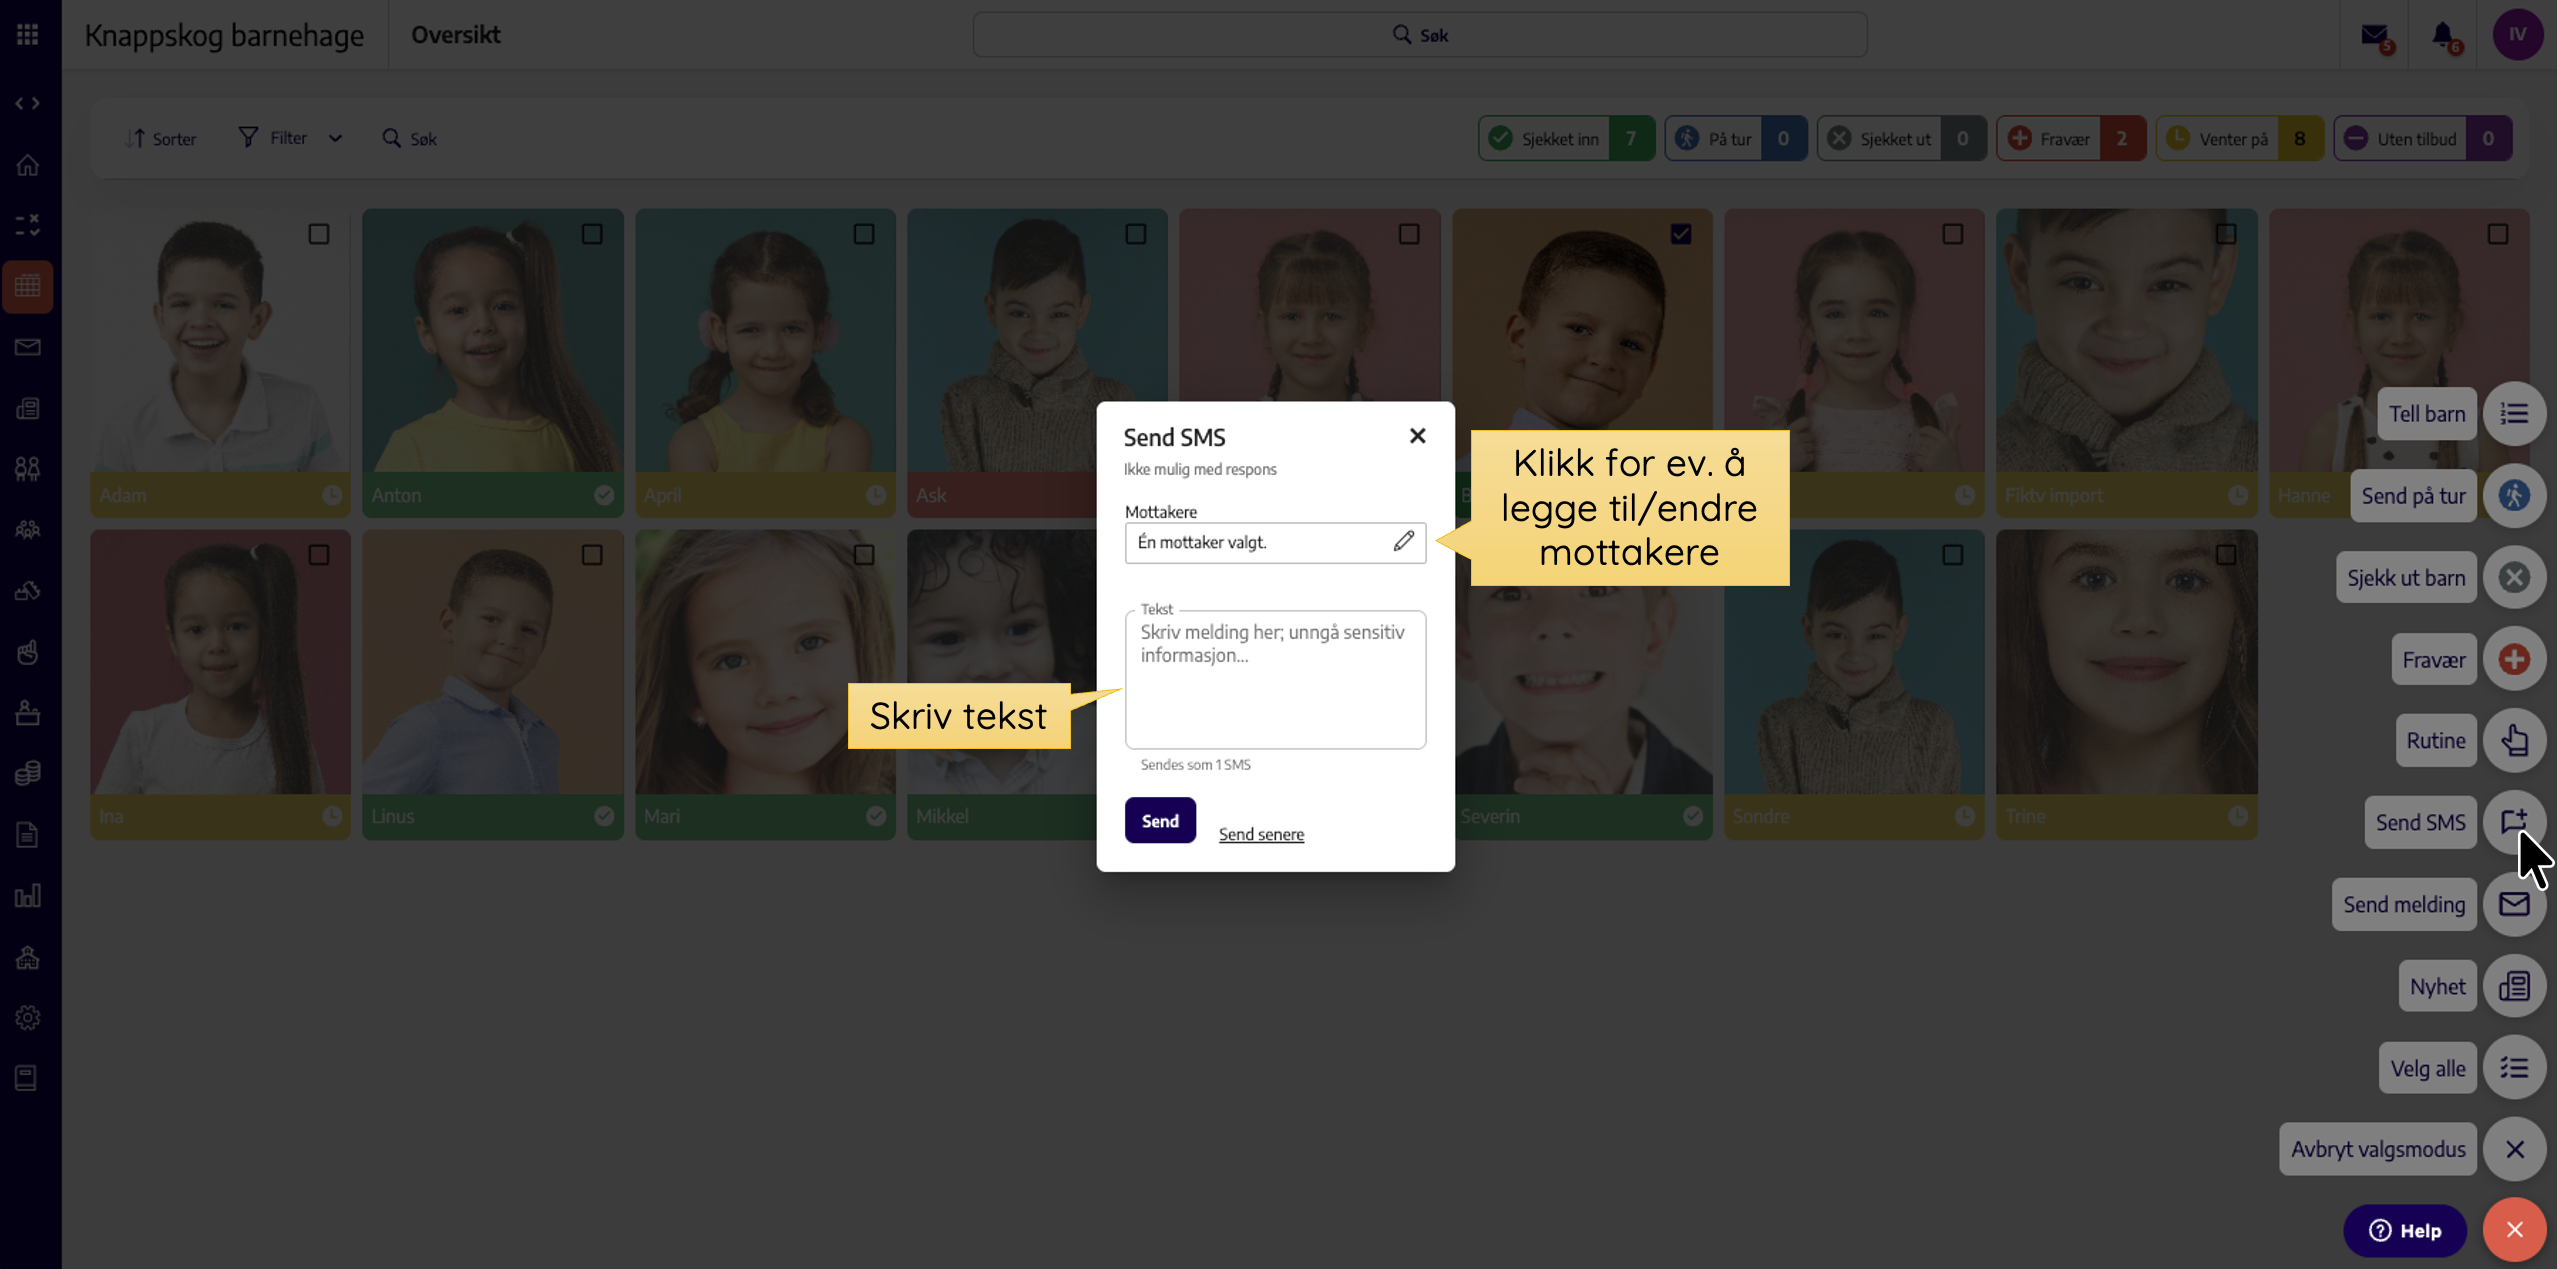2557x1269 pixels.
Task: Open the home icon in sidebar
Action: pyautogui.click(x=28, y=165)
